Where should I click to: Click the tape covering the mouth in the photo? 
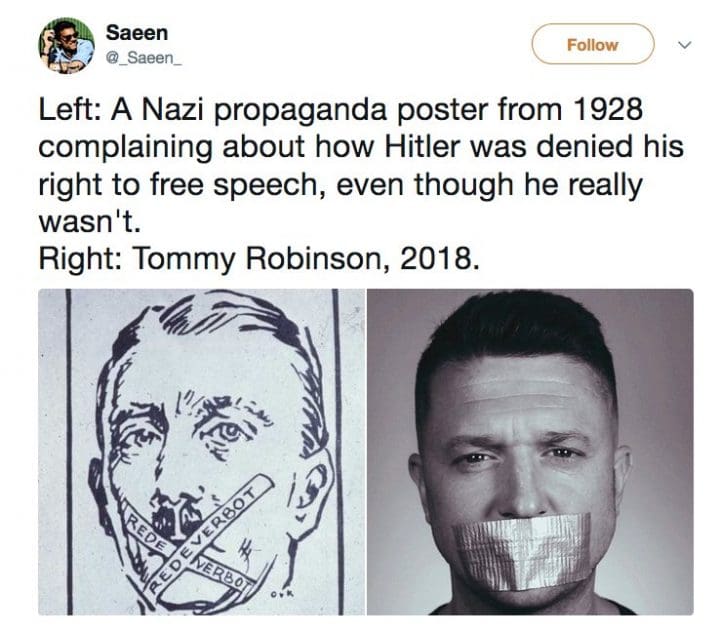tap(522, 551)
